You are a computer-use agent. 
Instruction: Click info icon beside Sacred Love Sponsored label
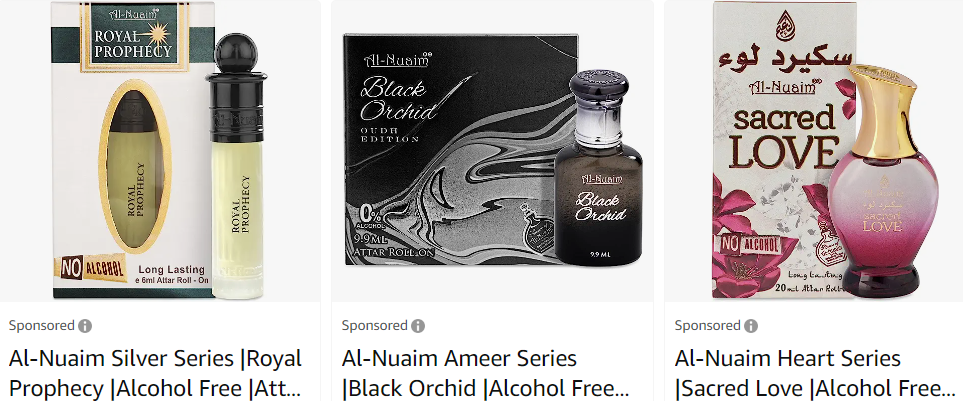751,326
